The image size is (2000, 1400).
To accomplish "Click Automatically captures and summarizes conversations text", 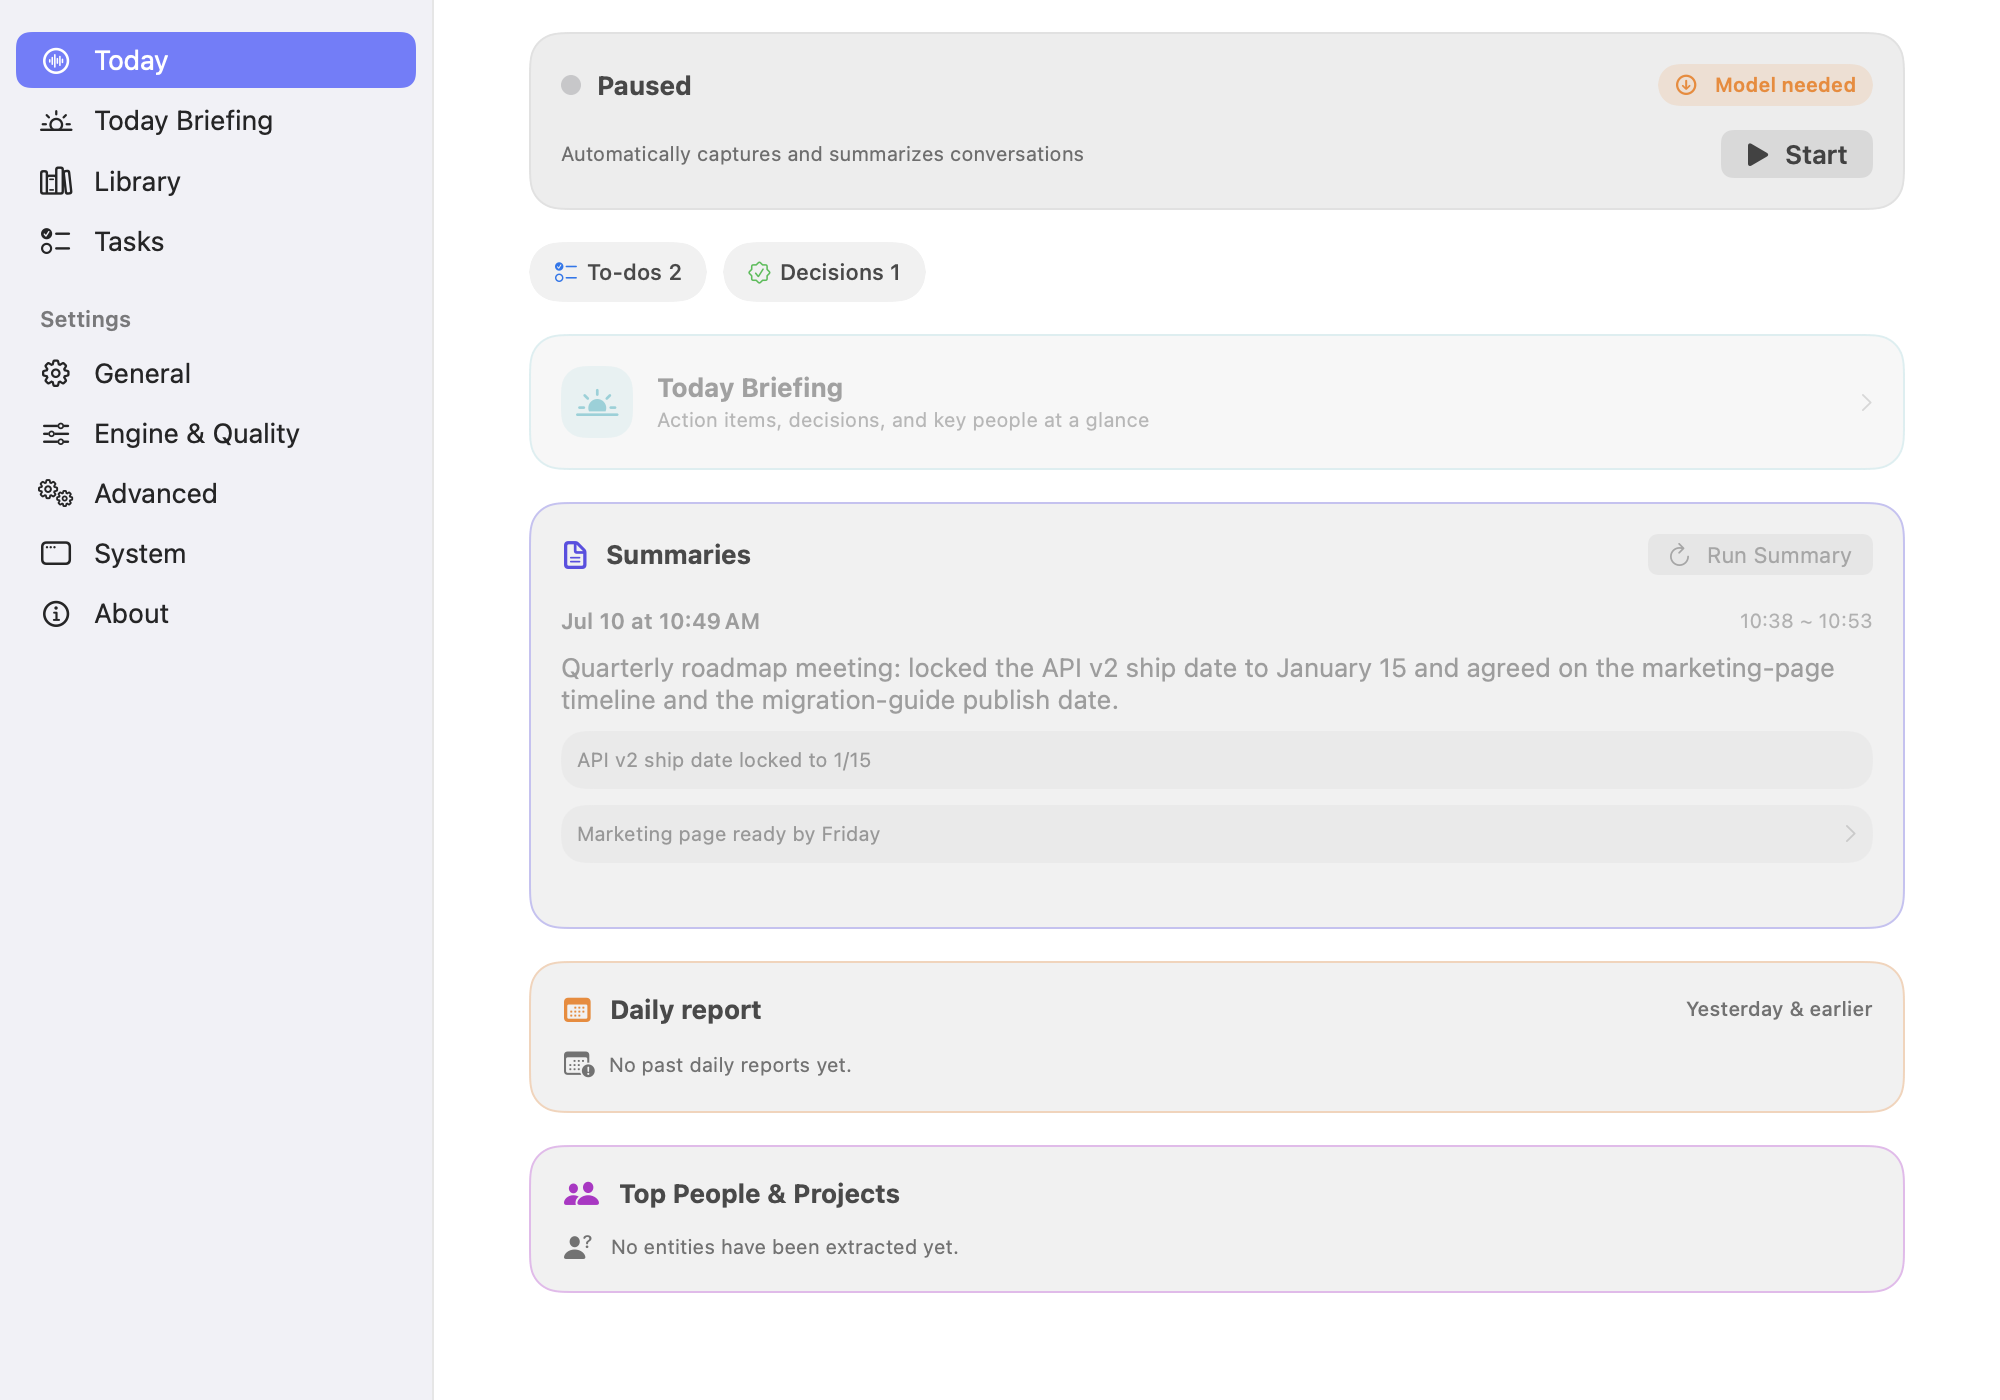I will tap(822, 154).
